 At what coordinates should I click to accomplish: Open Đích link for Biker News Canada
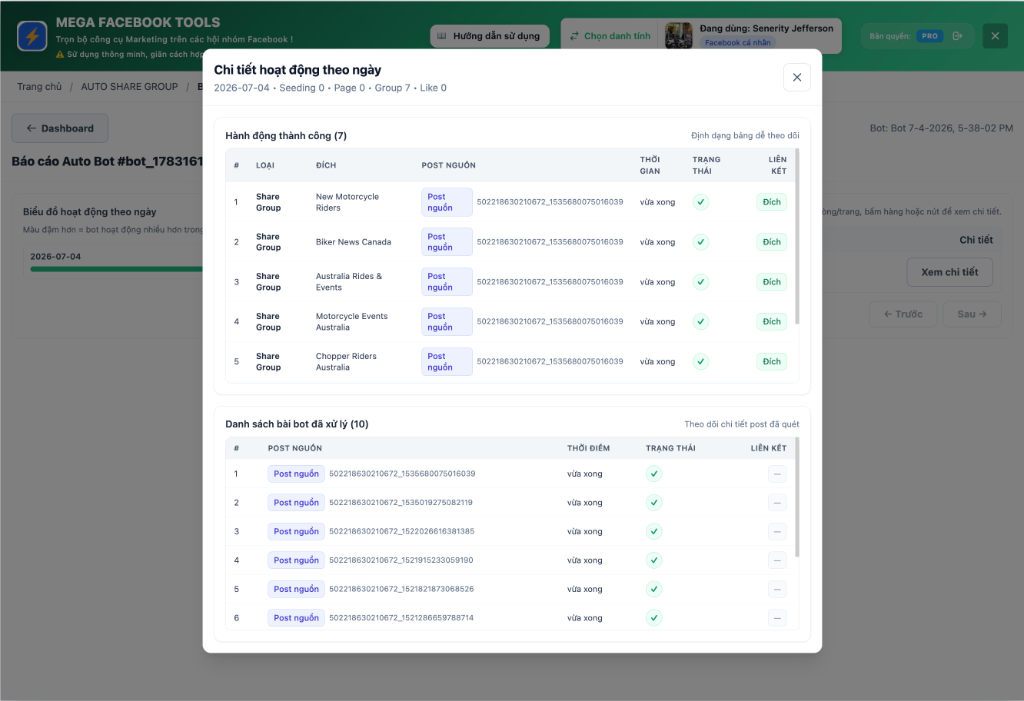[771, 242]
